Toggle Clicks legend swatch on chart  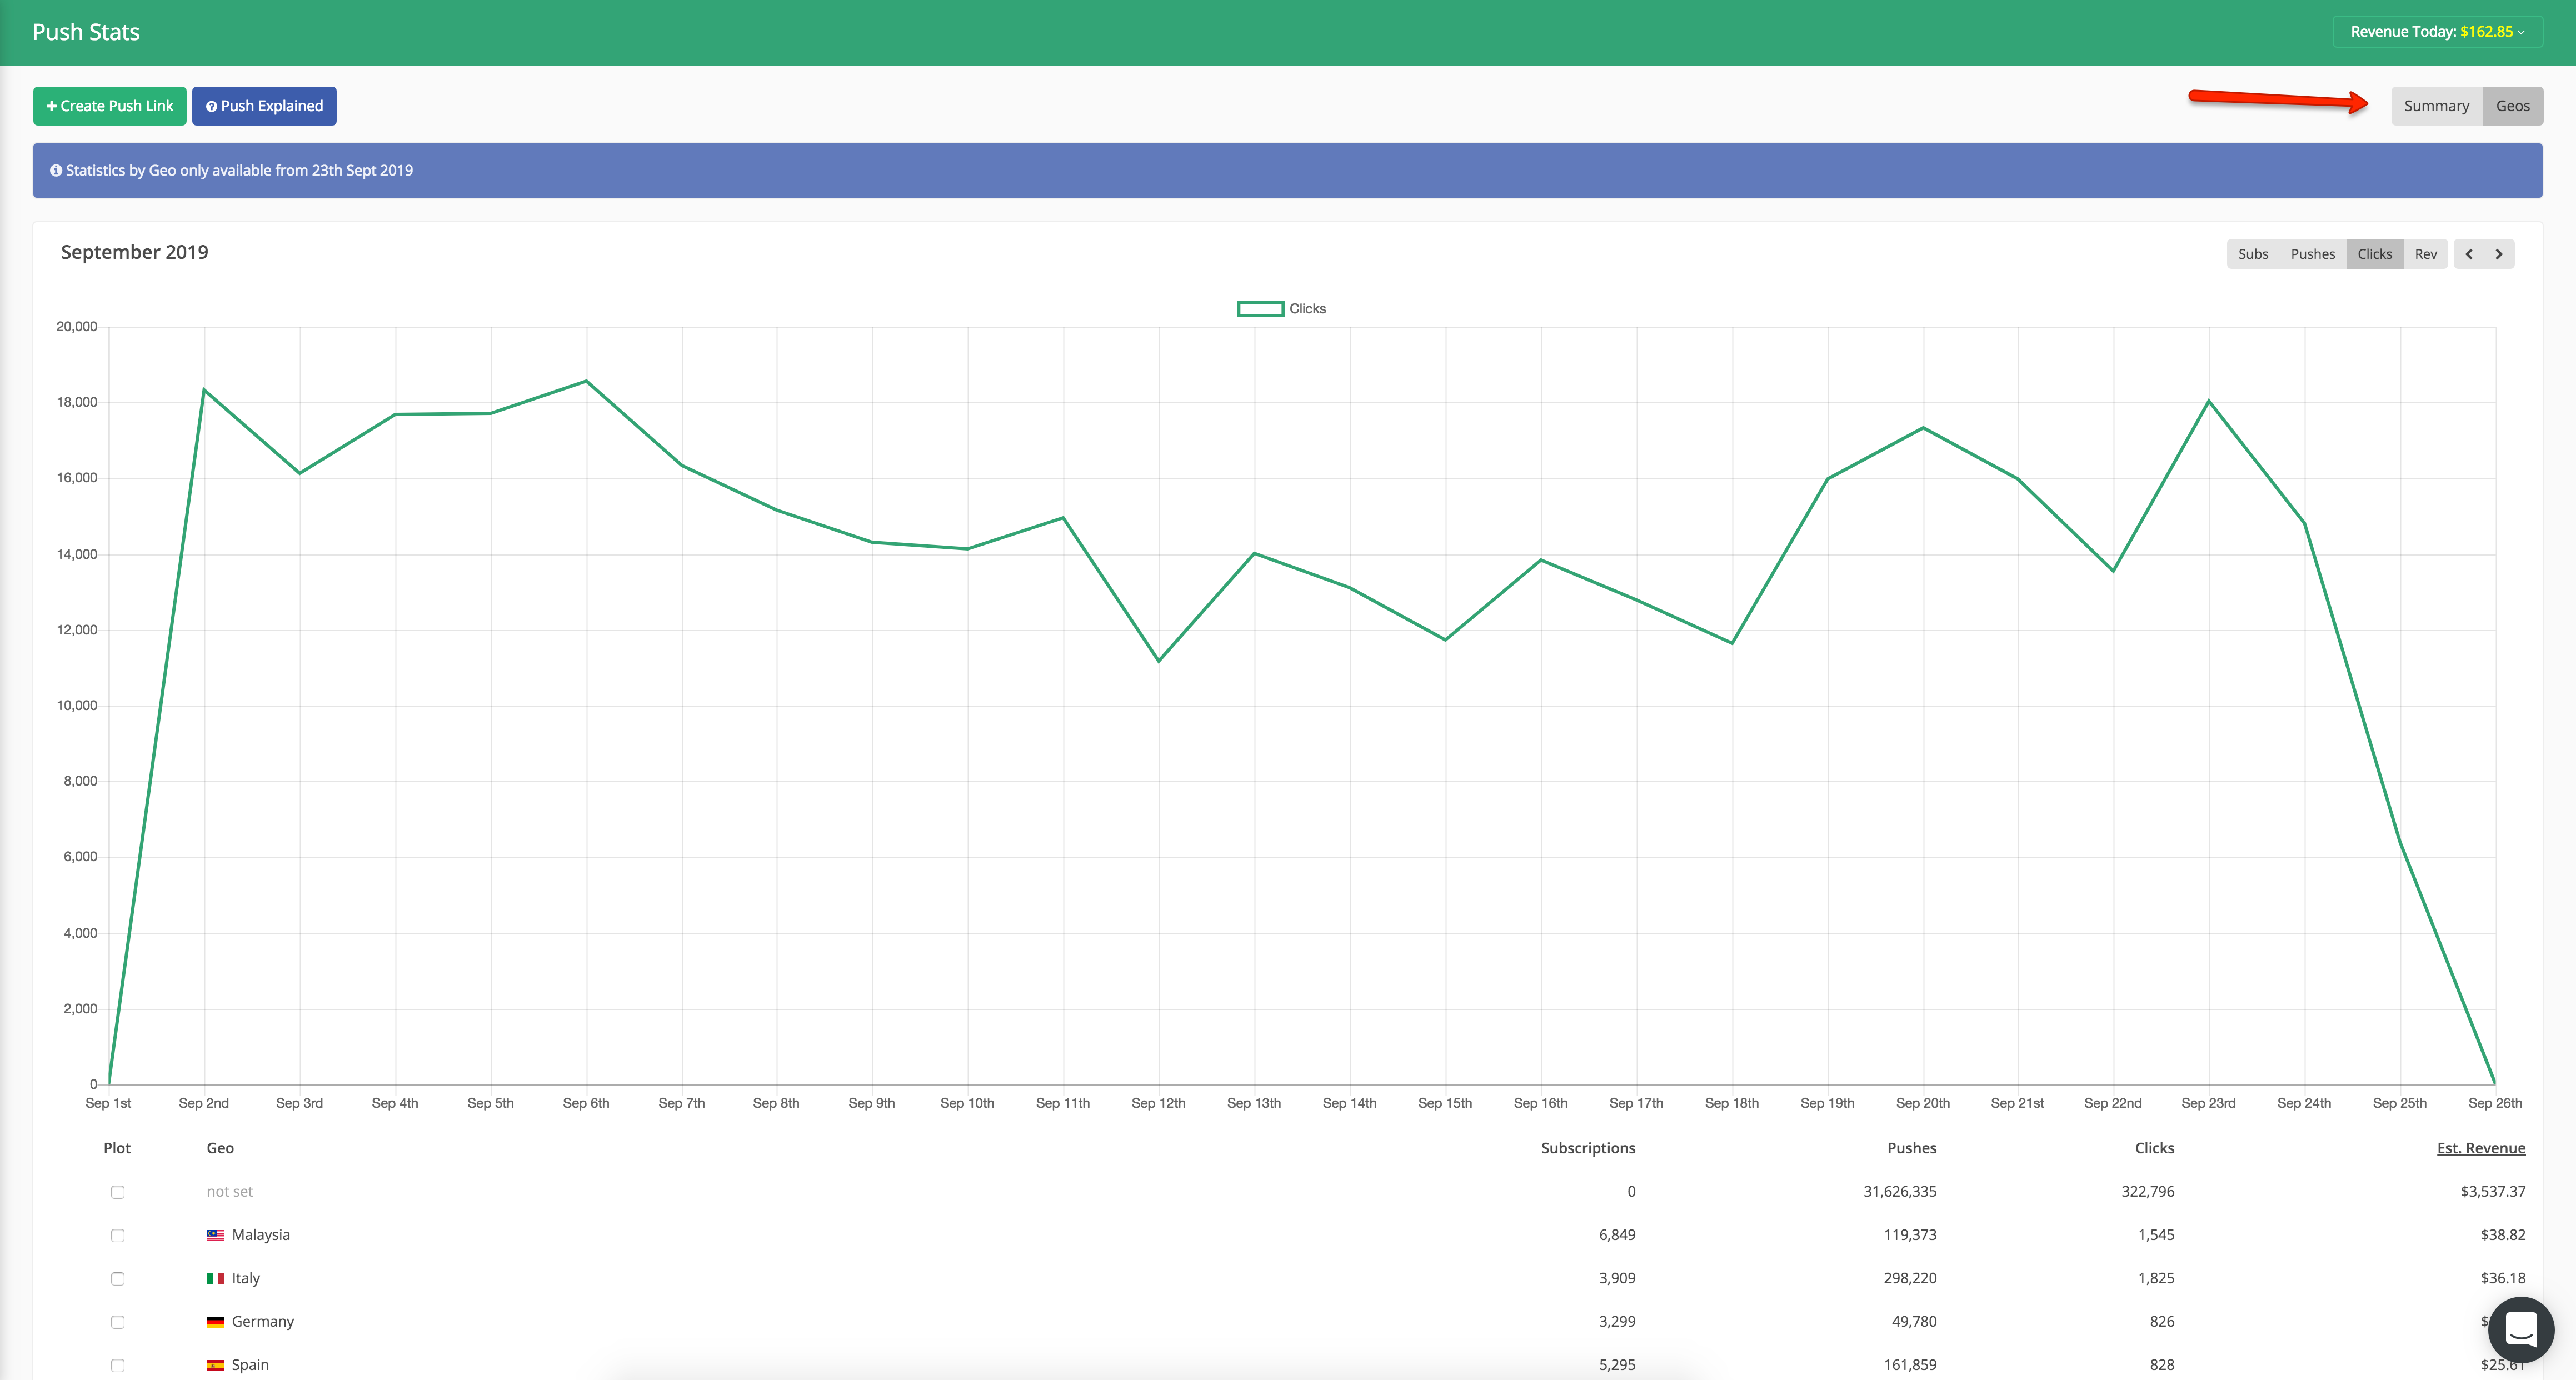point(1260,309)
